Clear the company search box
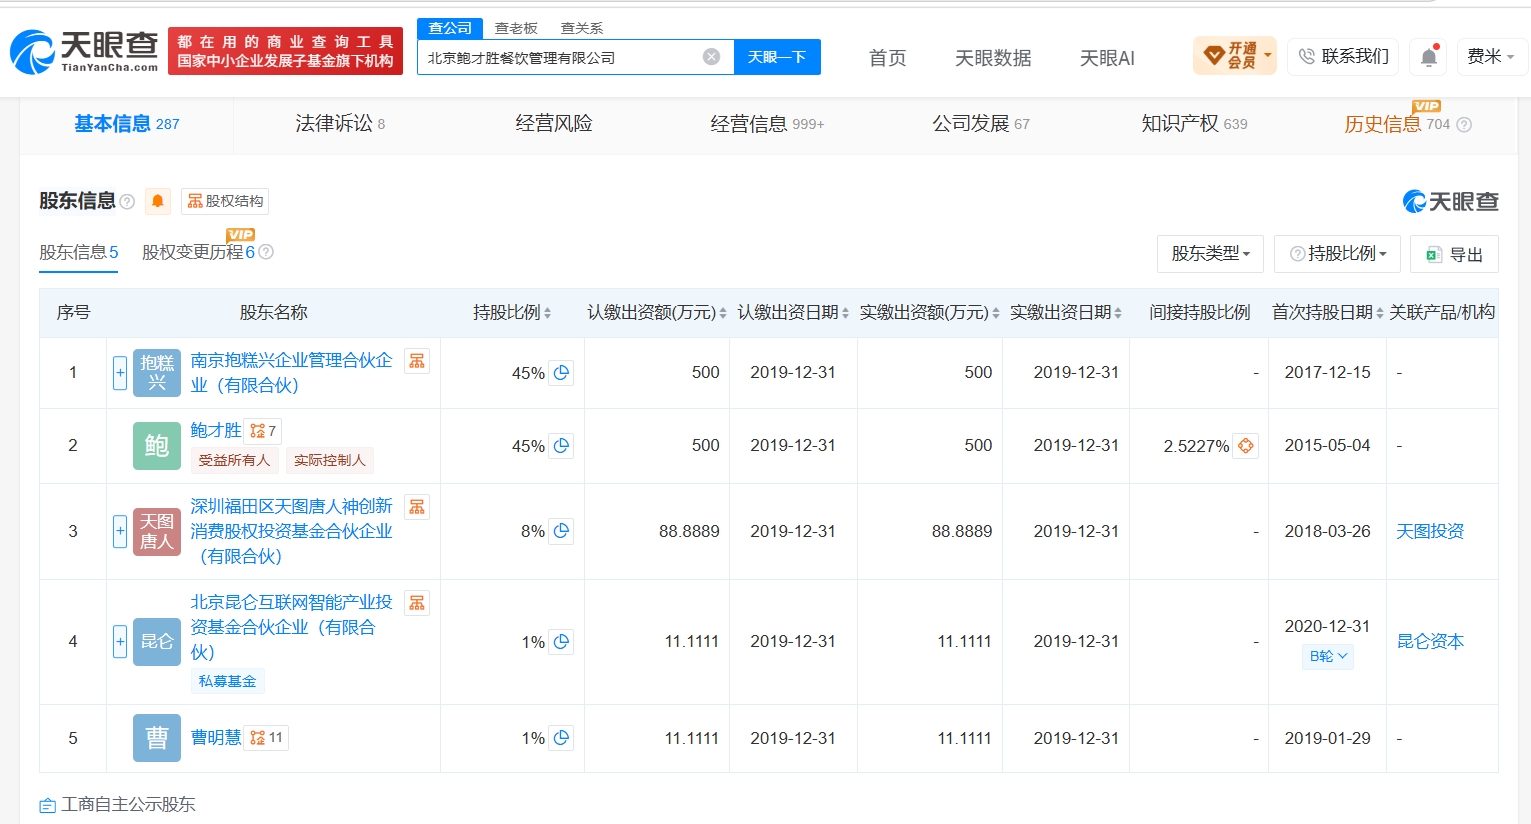This screenshot has width=1531, height=824. [711, 57]
